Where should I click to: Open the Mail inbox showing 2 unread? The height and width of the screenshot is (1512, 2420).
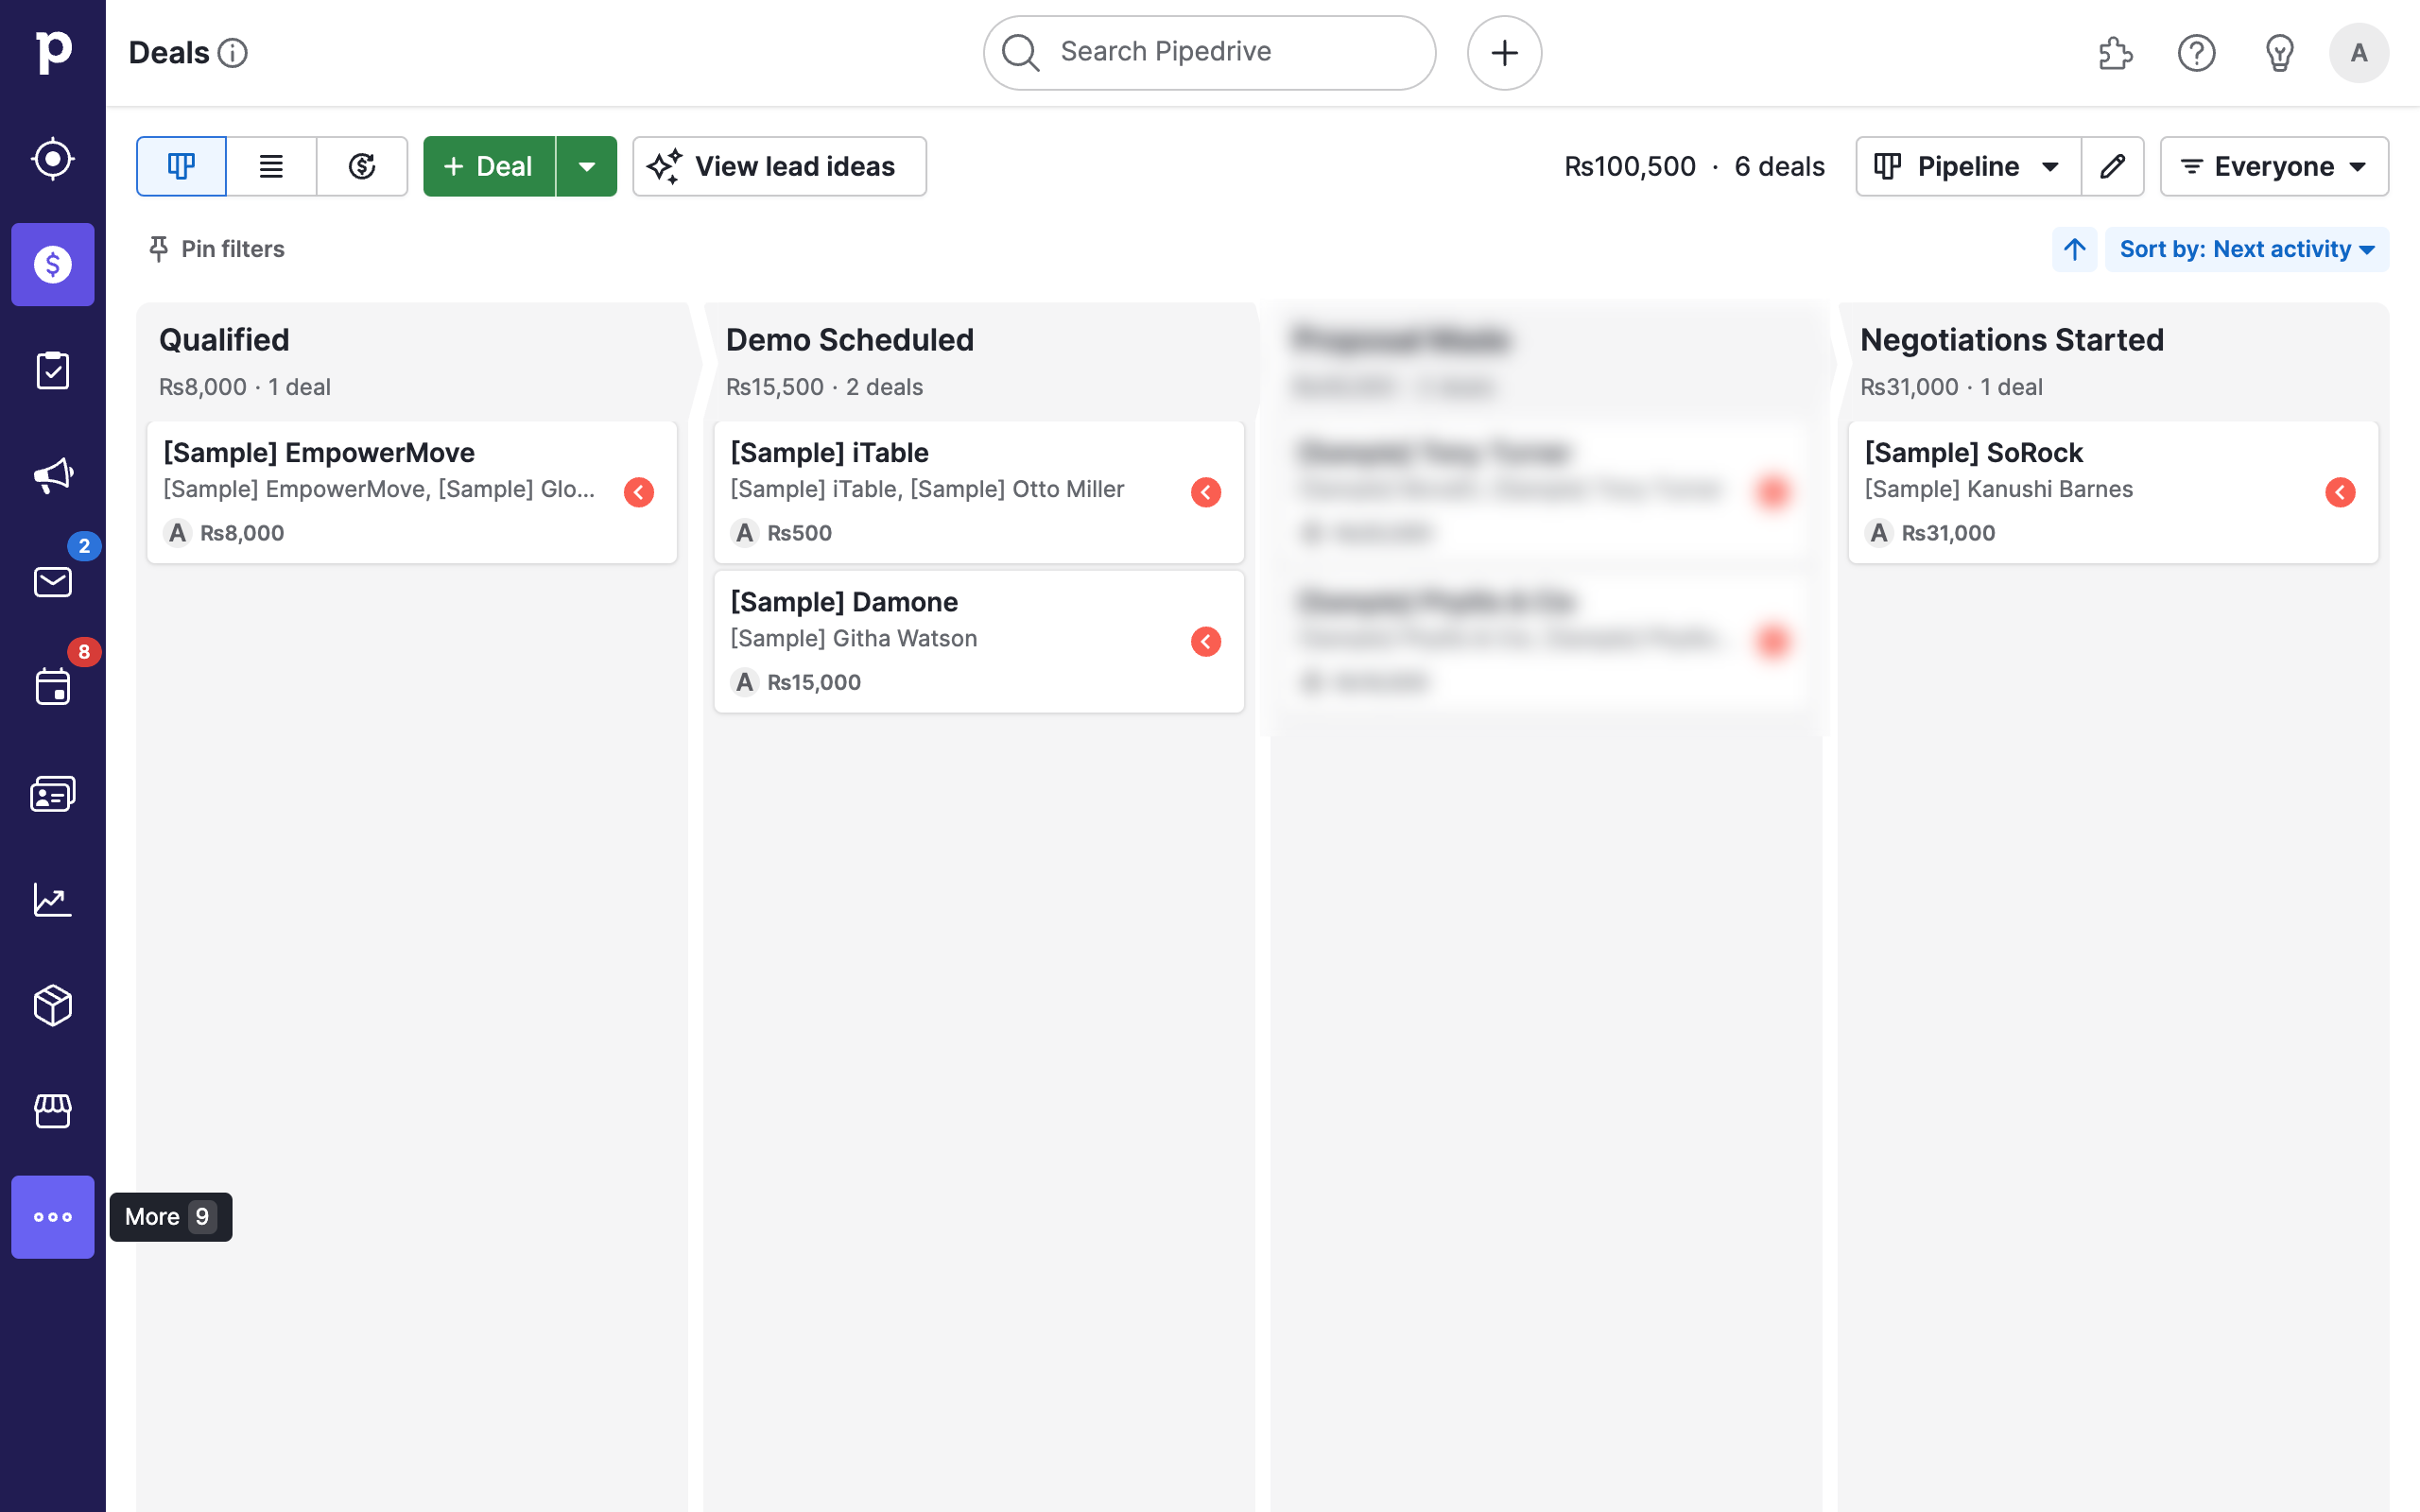tap(52, 583)
